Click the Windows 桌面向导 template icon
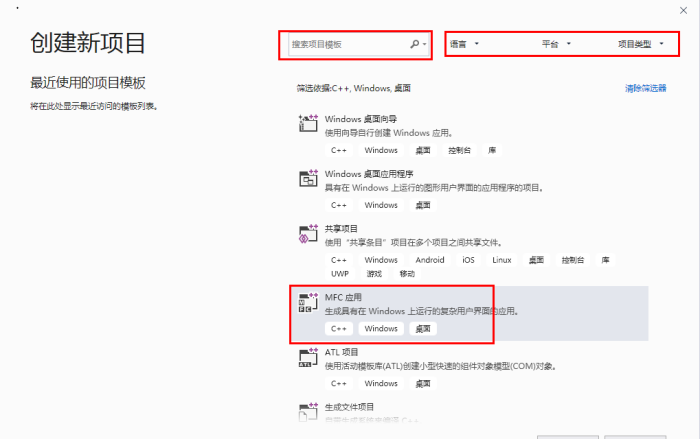This screenshot has height=439, width=700. click(x=308, y=123)
